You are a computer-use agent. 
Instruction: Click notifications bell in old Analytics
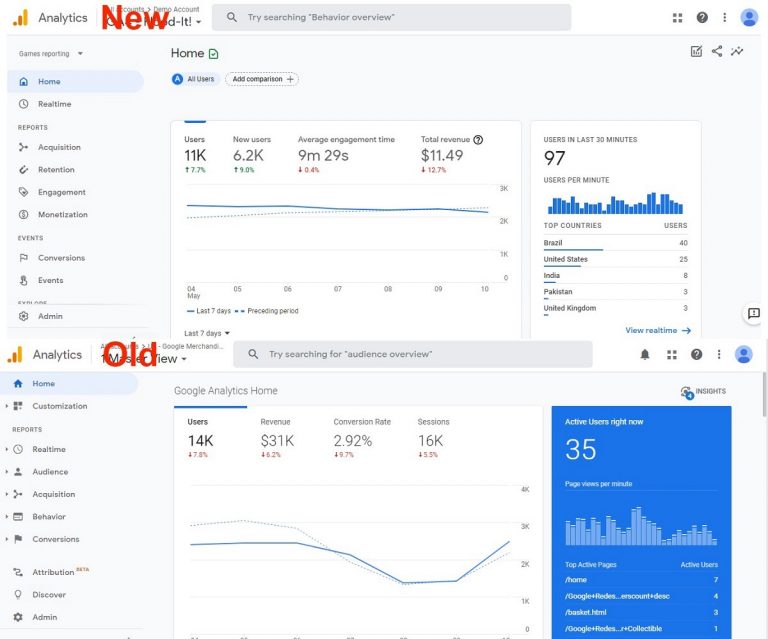(645, 355)
